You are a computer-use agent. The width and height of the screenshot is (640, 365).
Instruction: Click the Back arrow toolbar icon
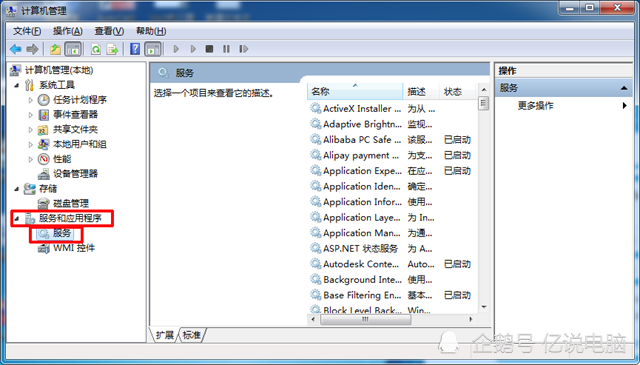click(16, 49)
